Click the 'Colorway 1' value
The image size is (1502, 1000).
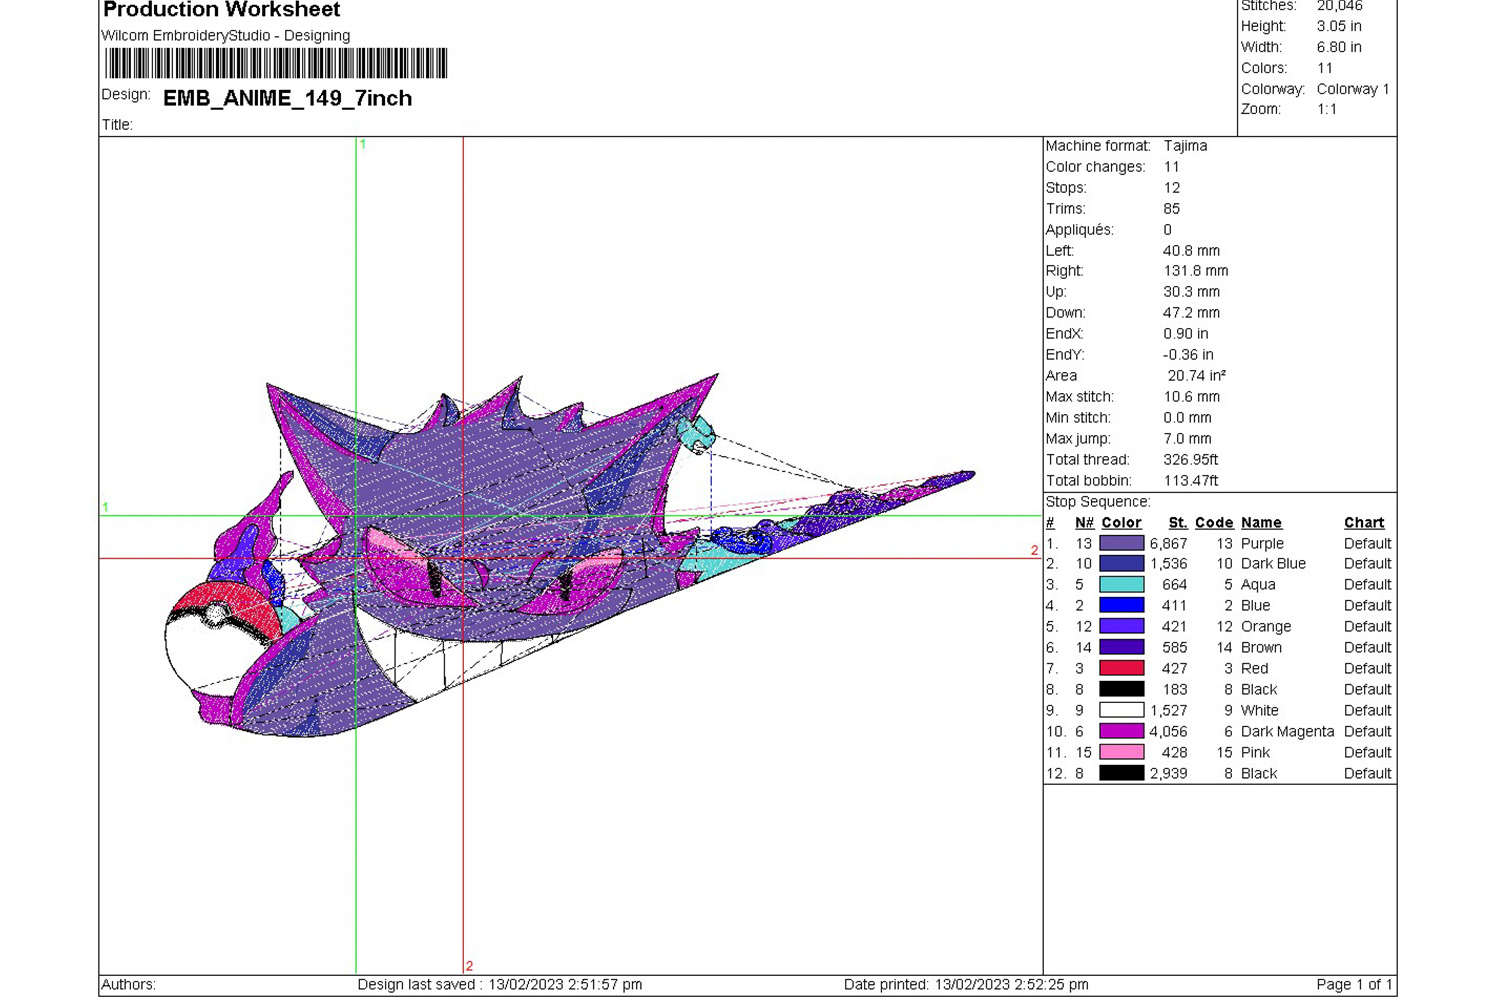click(x=1353, y=89)
